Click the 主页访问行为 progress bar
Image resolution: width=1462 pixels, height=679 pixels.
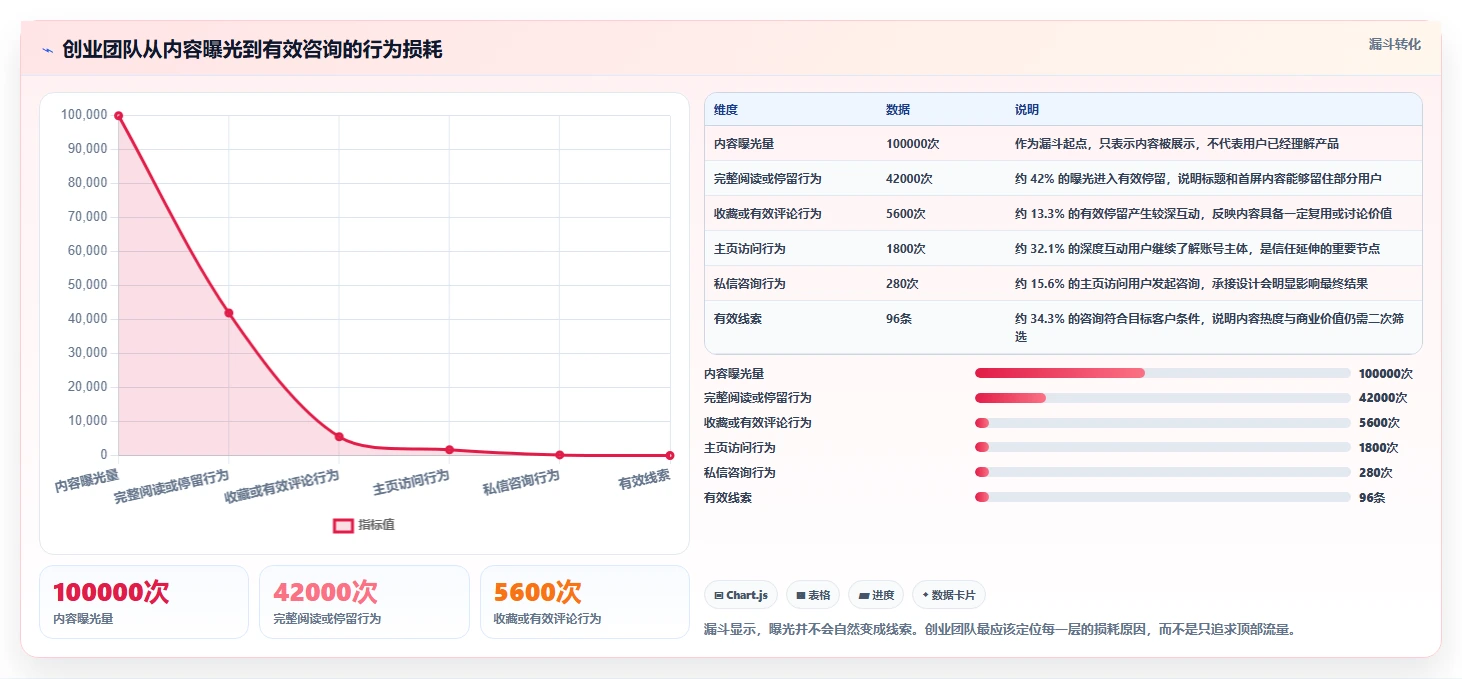(1162, 448)
